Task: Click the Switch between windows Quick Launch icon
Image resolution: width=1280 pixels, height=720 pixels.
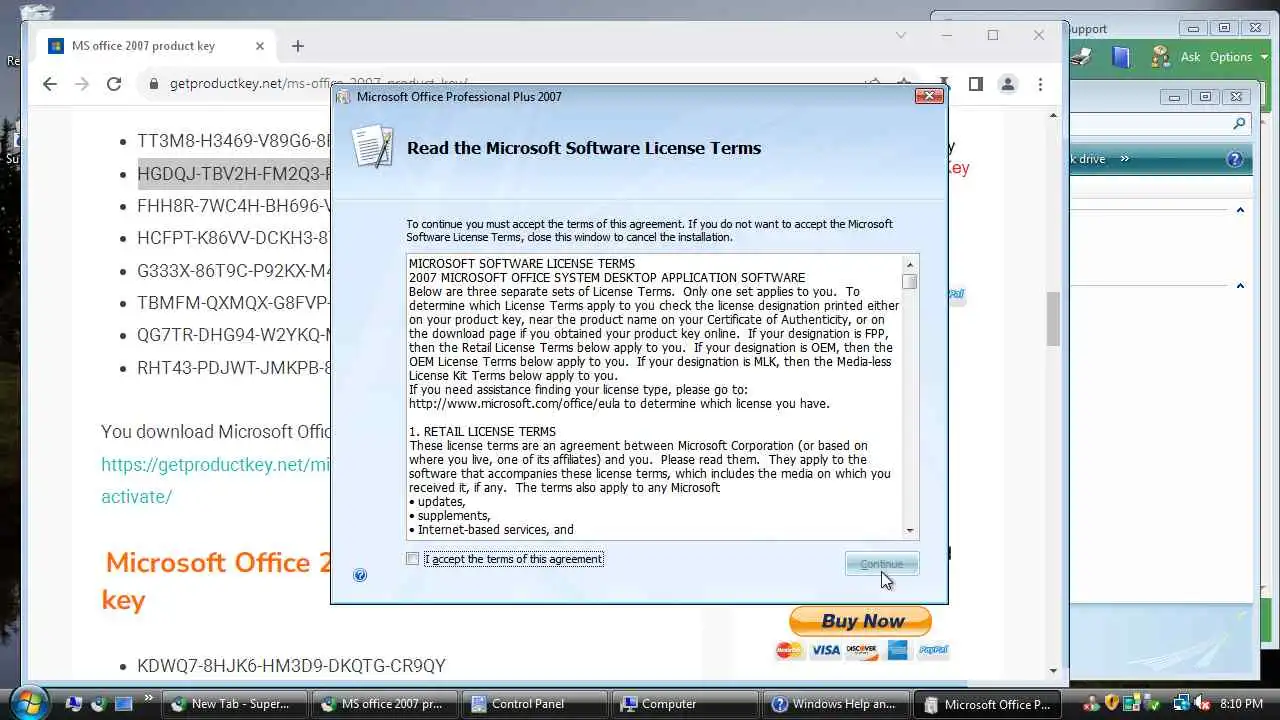Action: click(123, 704)
